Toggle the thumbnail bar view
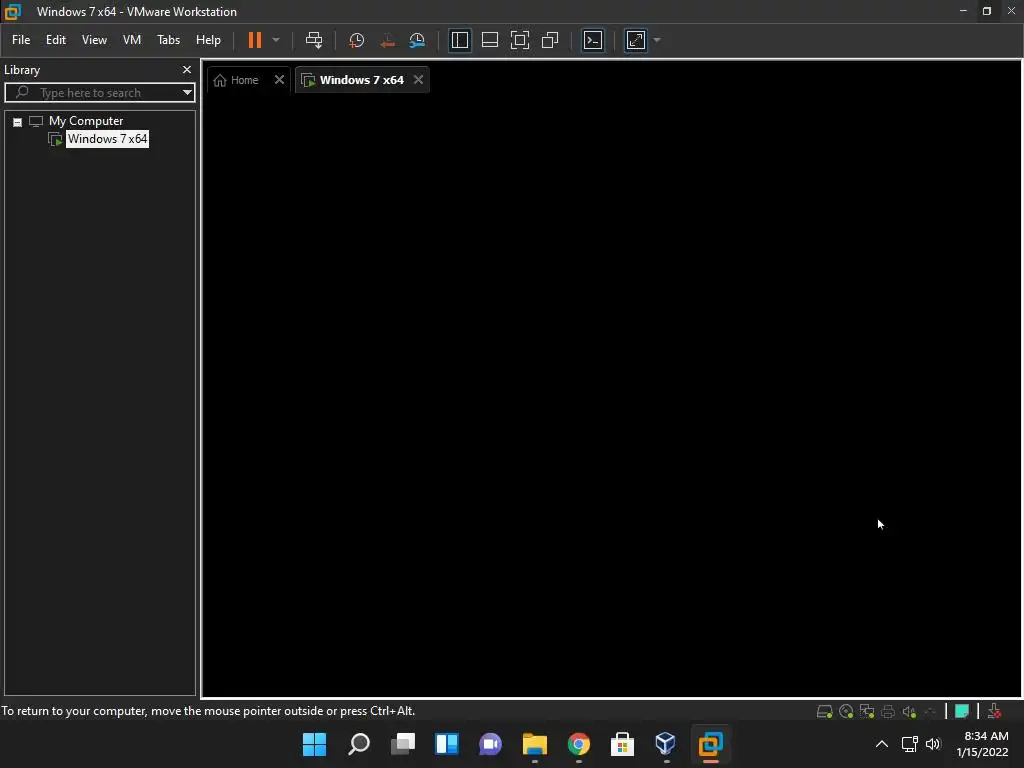This screenshot has width=1024, height=768. click(x=490, y=40)
